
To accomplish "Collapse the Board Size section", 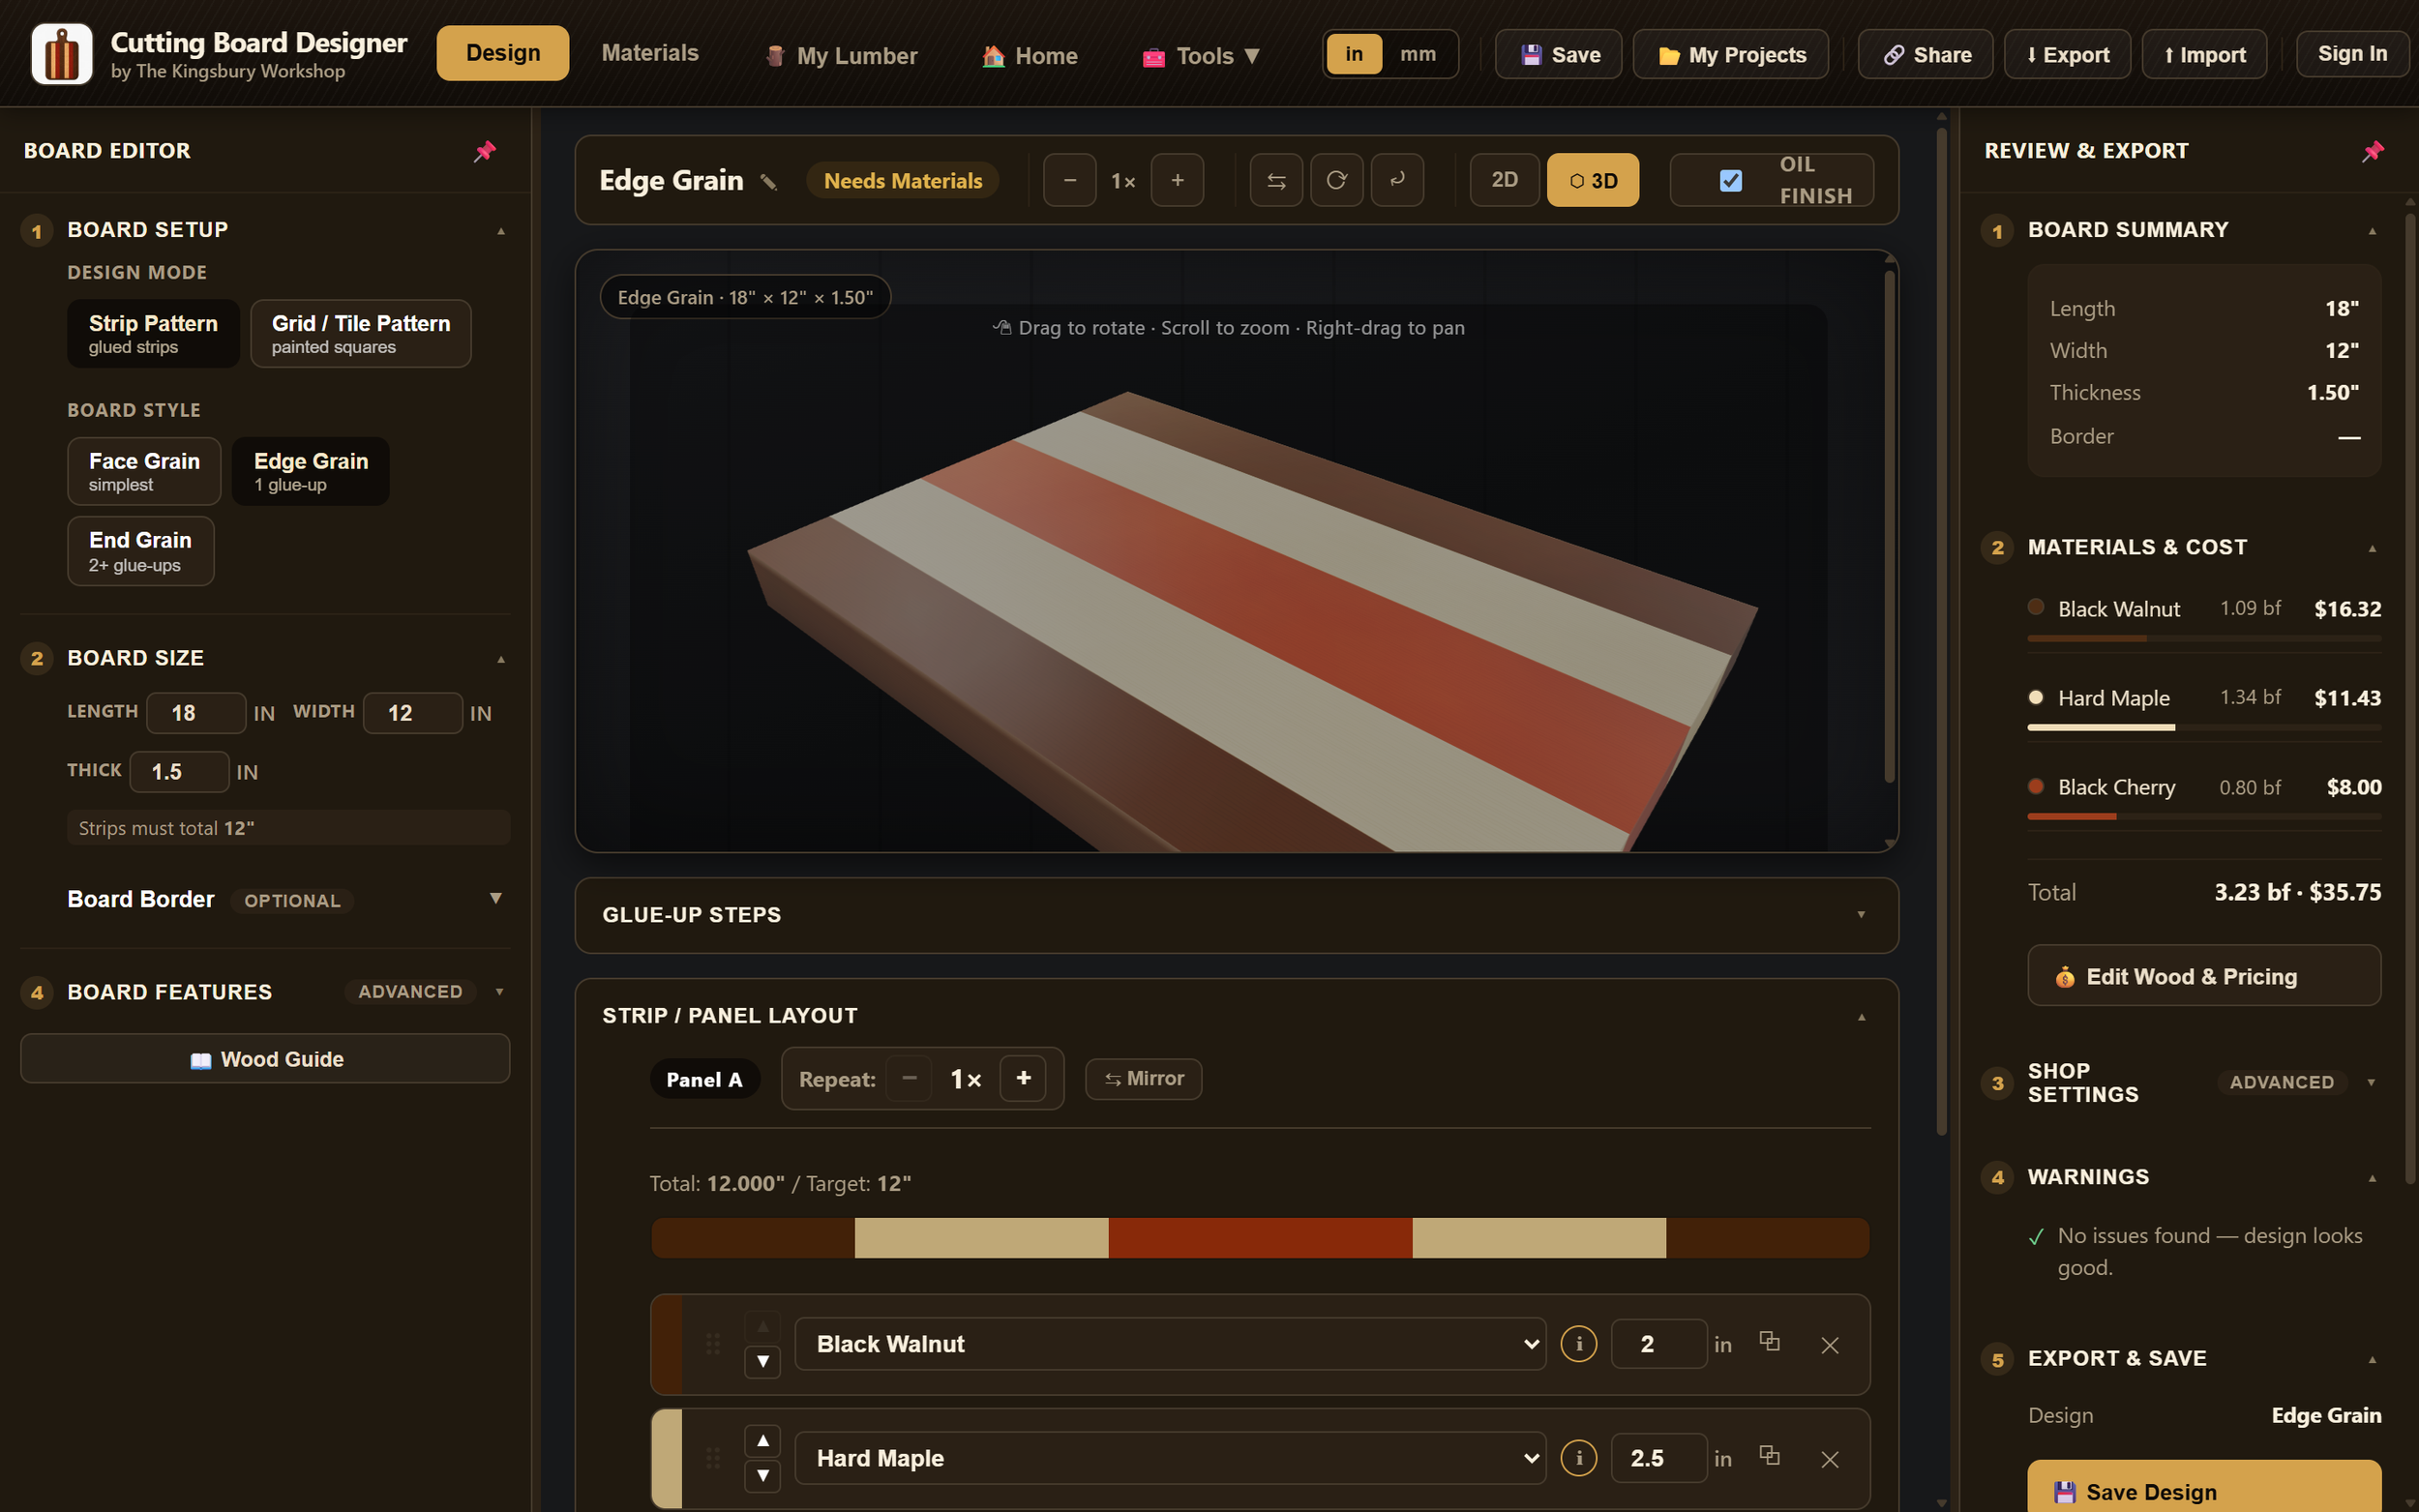I will tap(501, 659).
